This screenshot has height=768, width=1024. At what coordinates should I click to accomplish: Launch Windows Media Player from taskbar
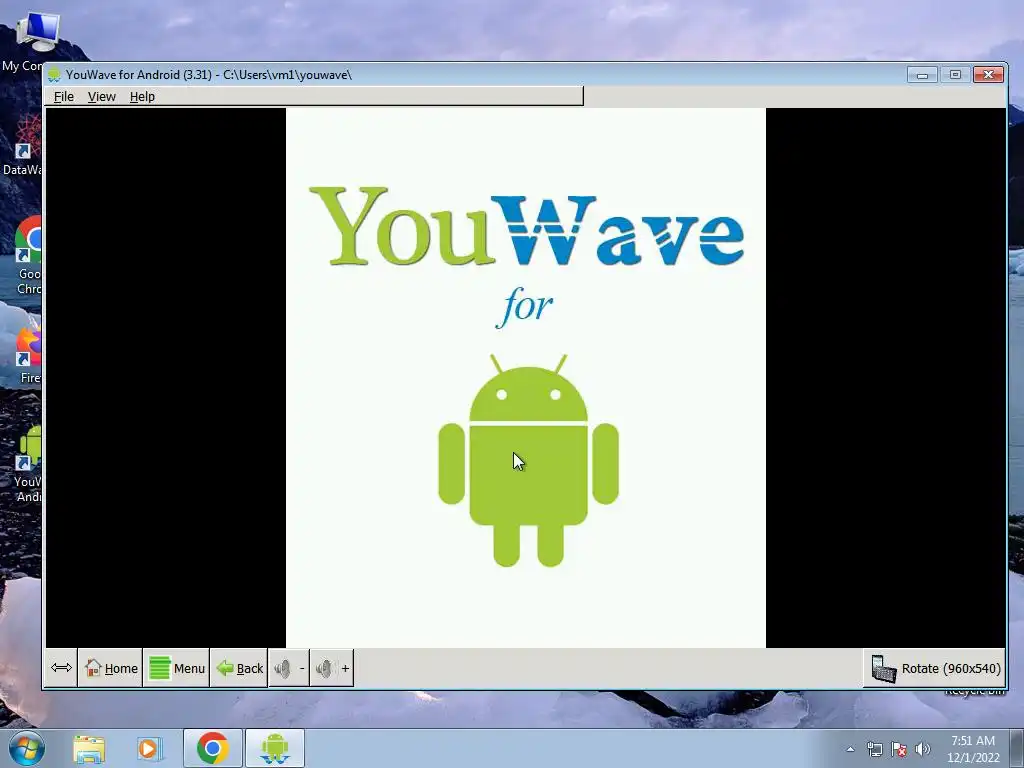point(149,748)
